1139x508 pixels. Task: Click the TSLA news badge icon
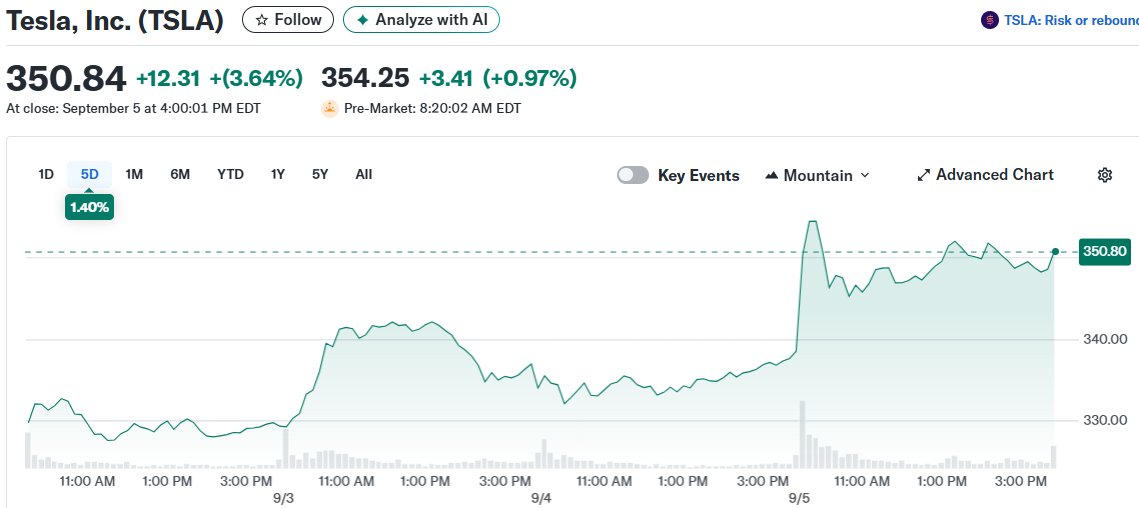pos(989,20)
